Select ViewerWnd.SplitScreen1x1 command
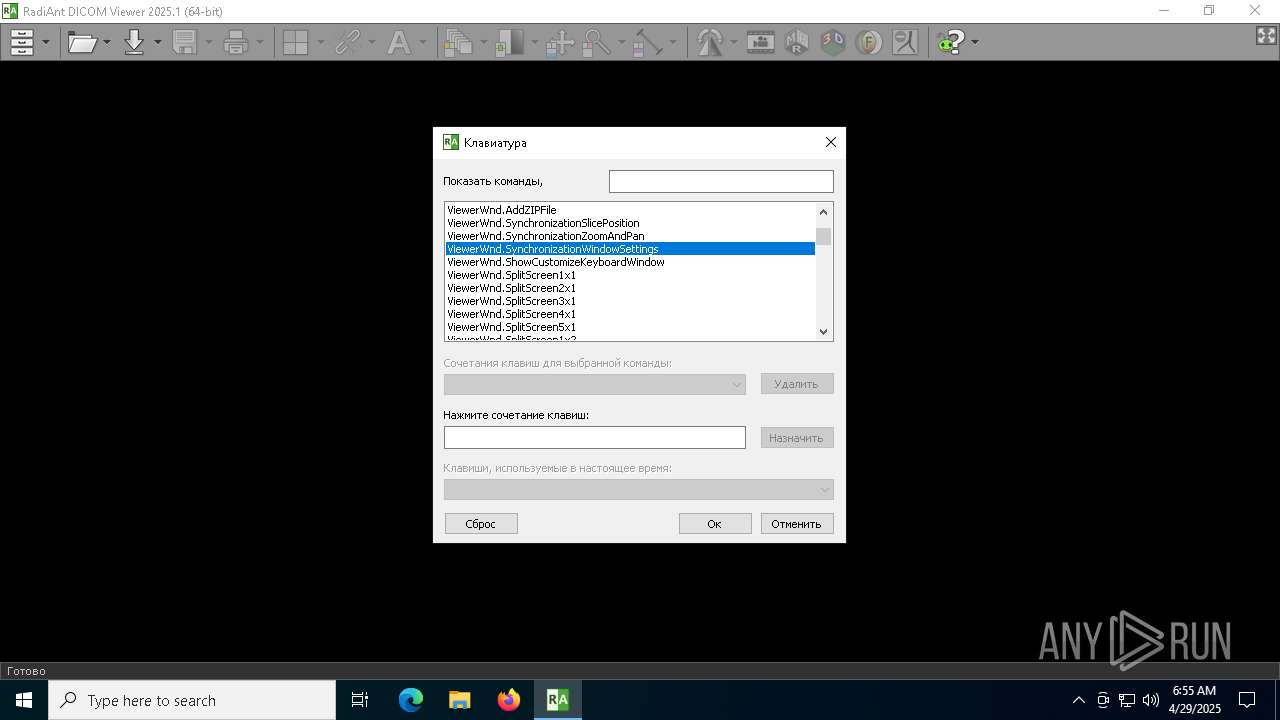The height and width of the screenshot is (720, 1280). tap(630, 275)
